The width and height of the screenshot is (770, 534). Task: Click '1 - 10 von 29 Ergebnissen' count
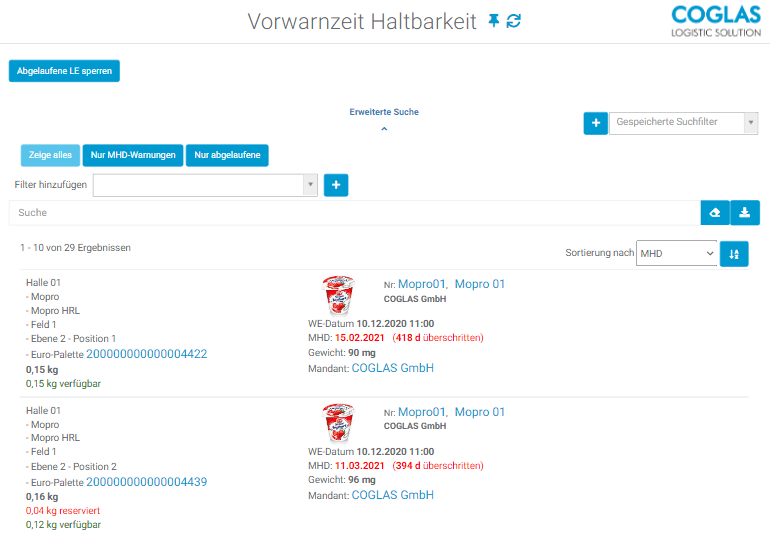75,248
